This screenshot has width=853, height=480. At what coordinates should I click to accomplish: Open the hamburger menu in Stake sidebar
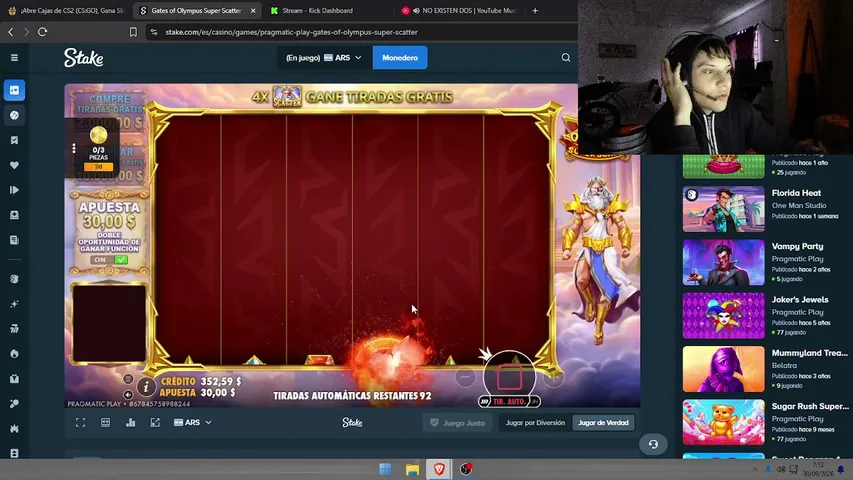tap(15, 58)
